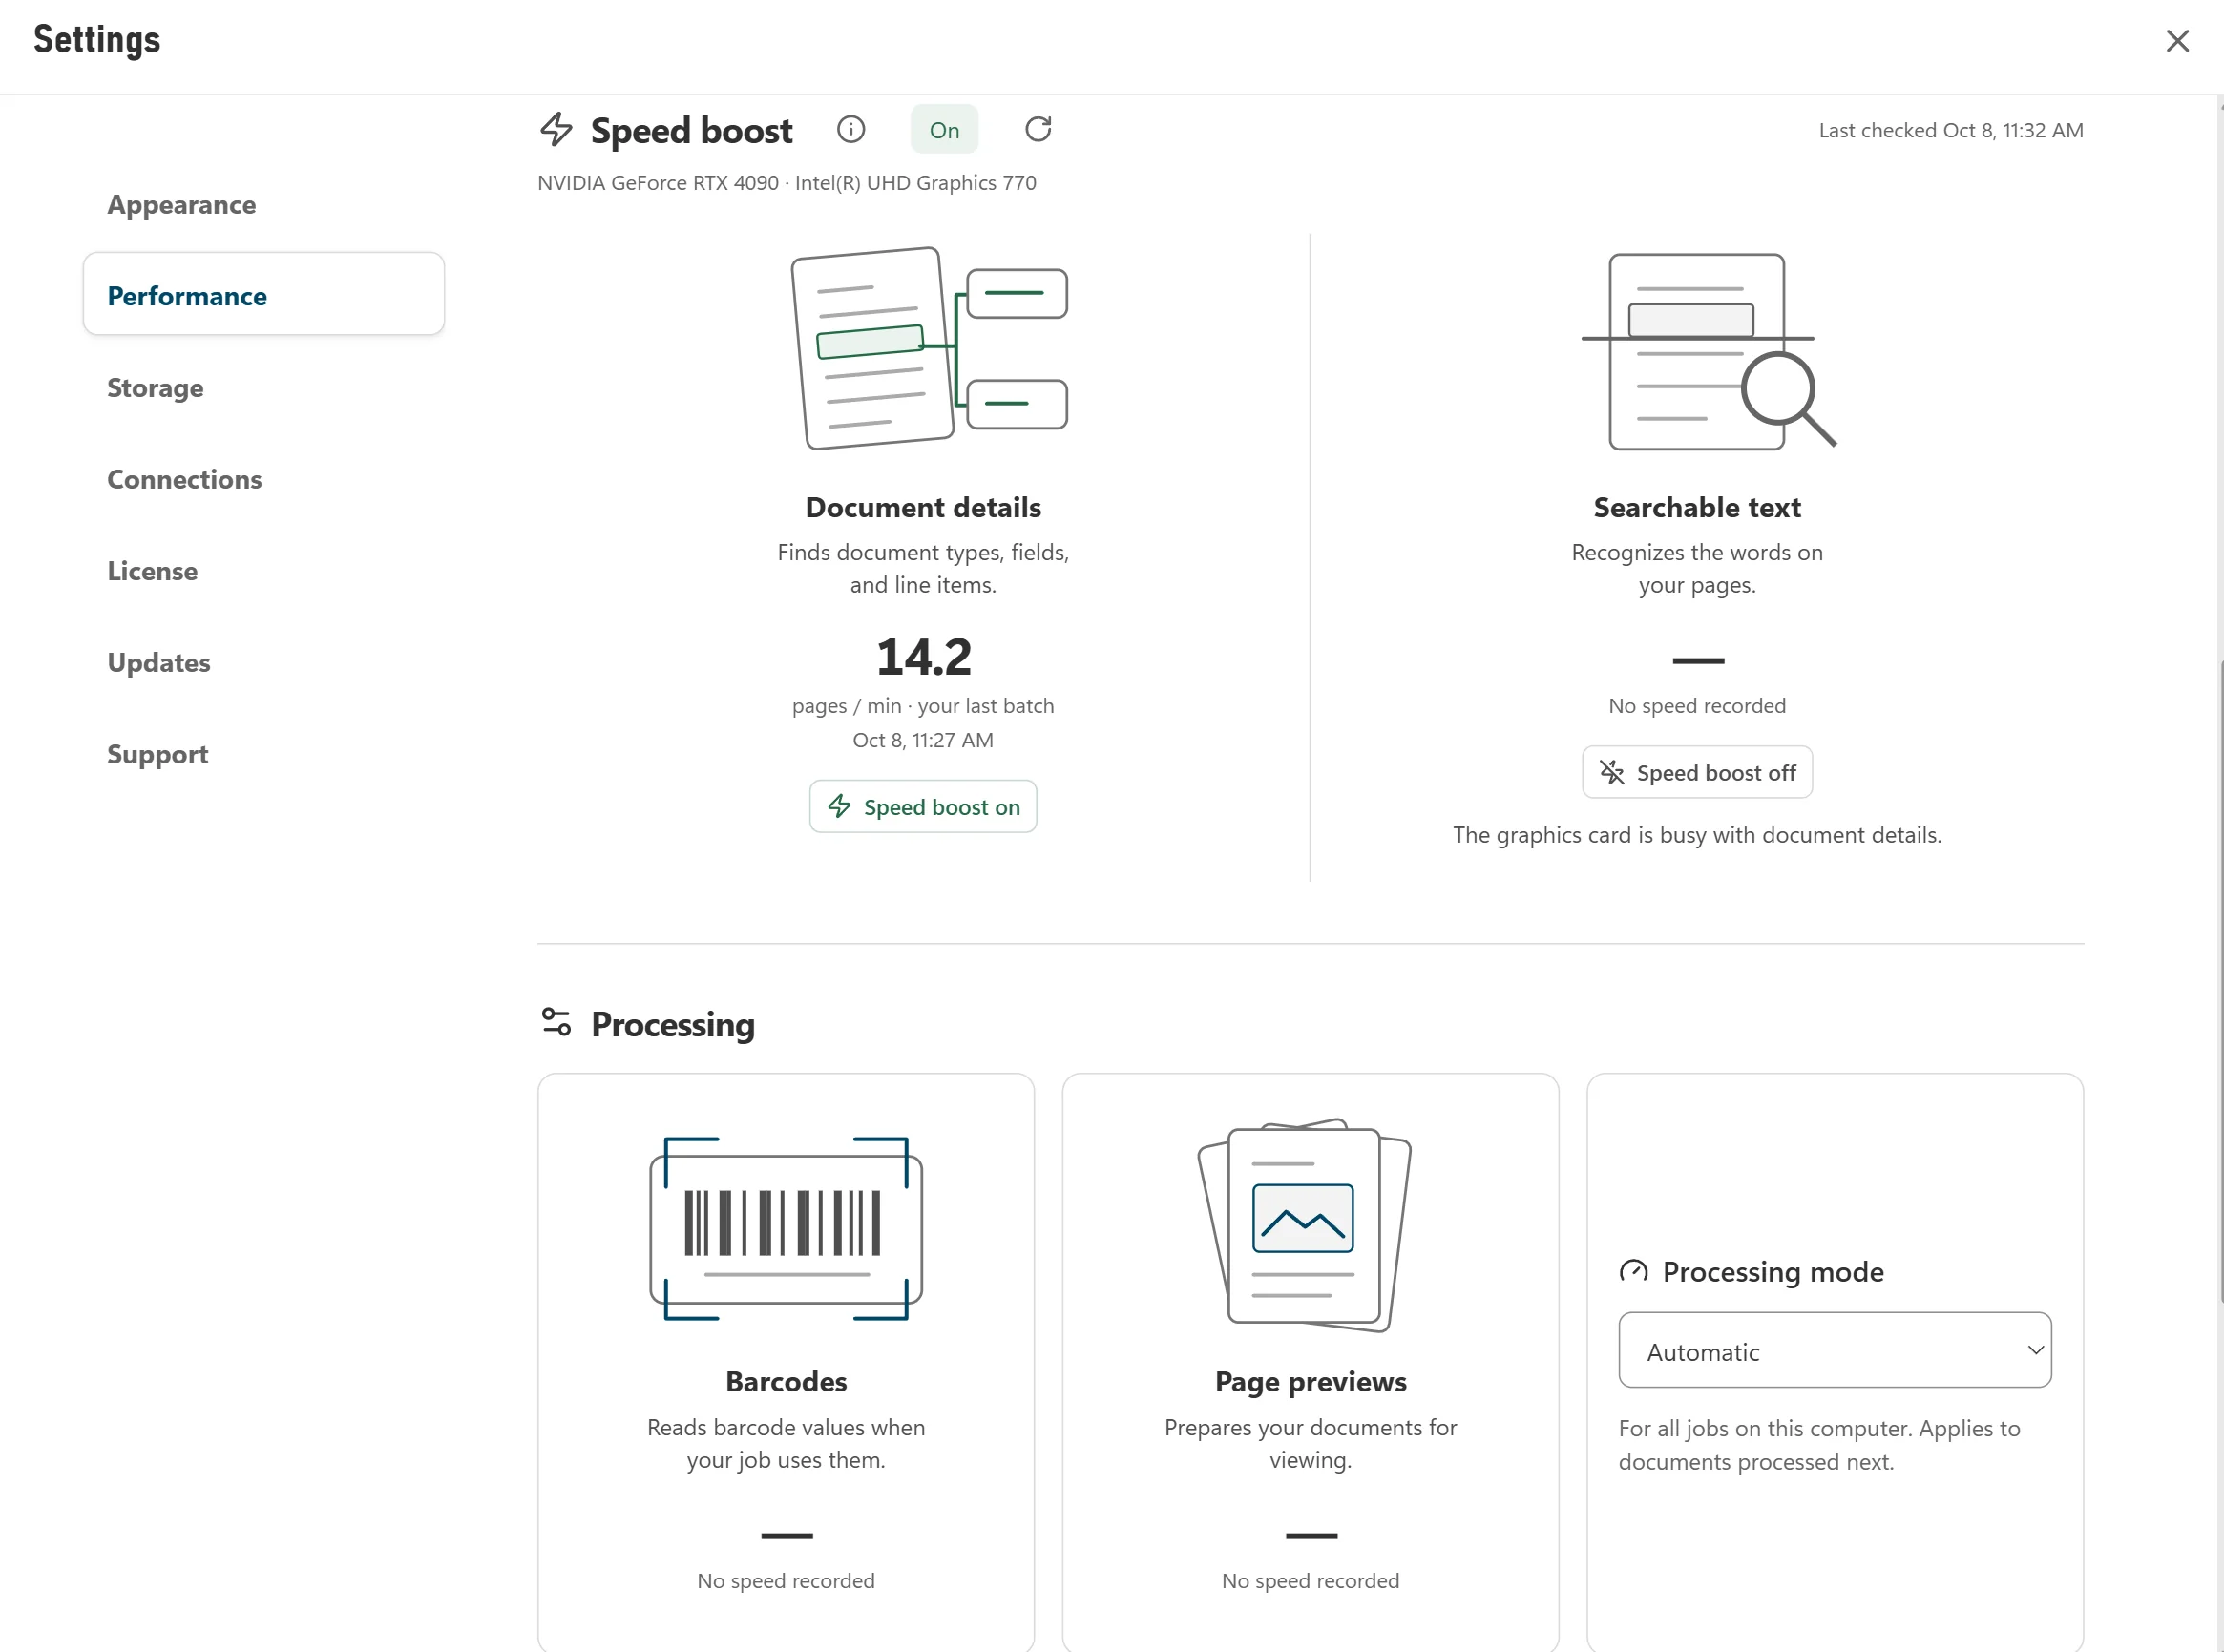Click the Settings title text
The width and height of the screenshot is (2224, 1652).
(97, 41)
